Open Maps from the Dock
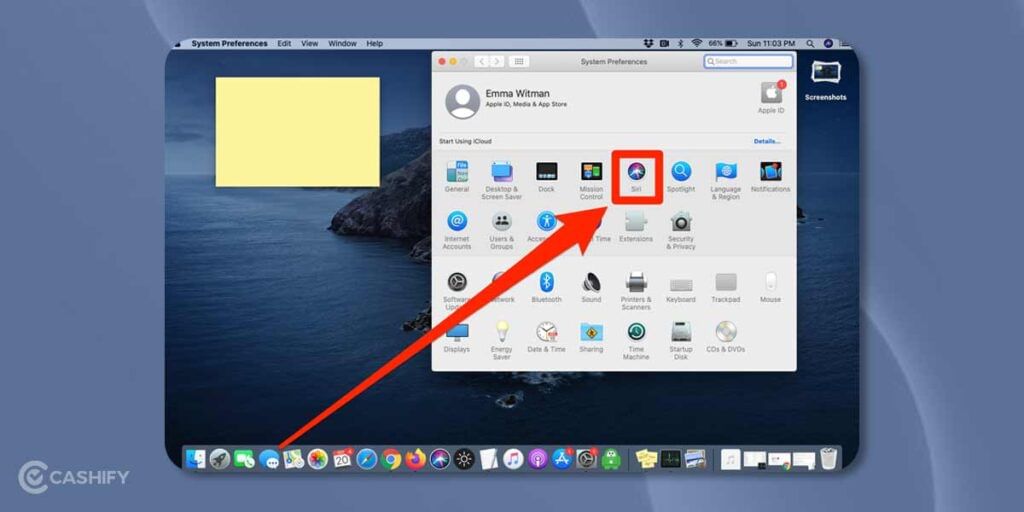 293,459
